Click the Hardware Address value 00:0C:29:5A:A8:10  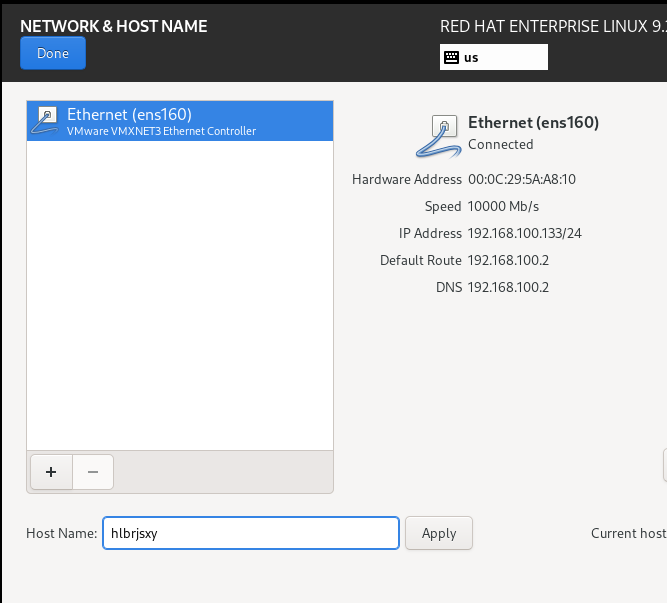[521, 180]
